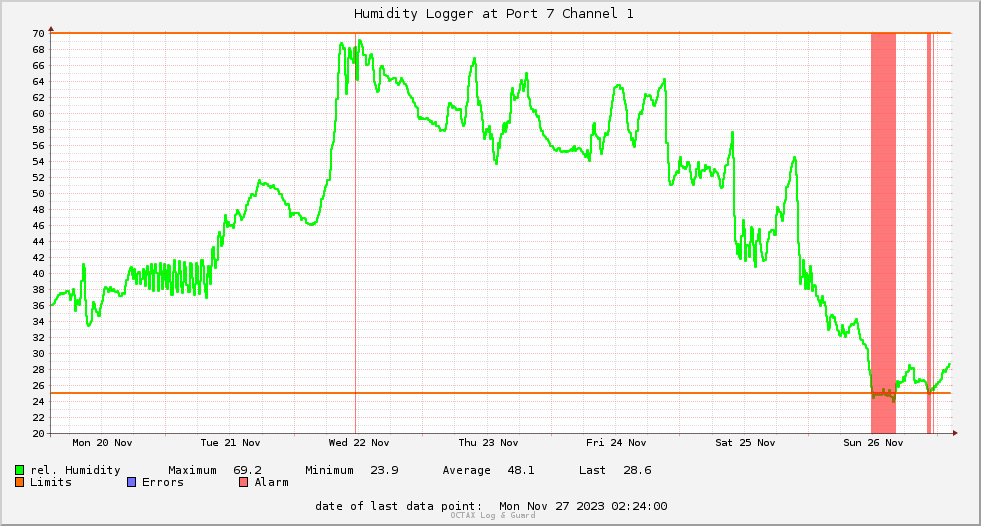Click the 'Tue 21 Nov' axis label
Viewport: 981px width, 526px height.
pos(230,443)
